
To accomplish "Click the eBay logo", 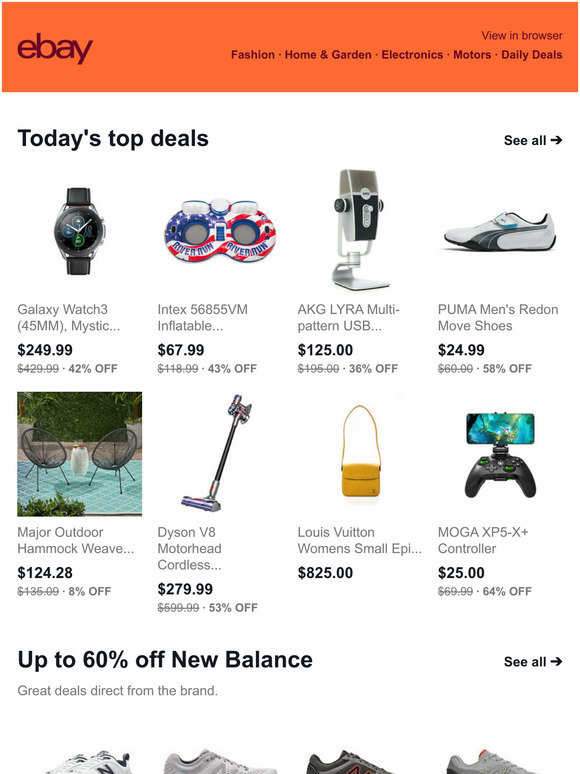I will click(x=55, y=48).
